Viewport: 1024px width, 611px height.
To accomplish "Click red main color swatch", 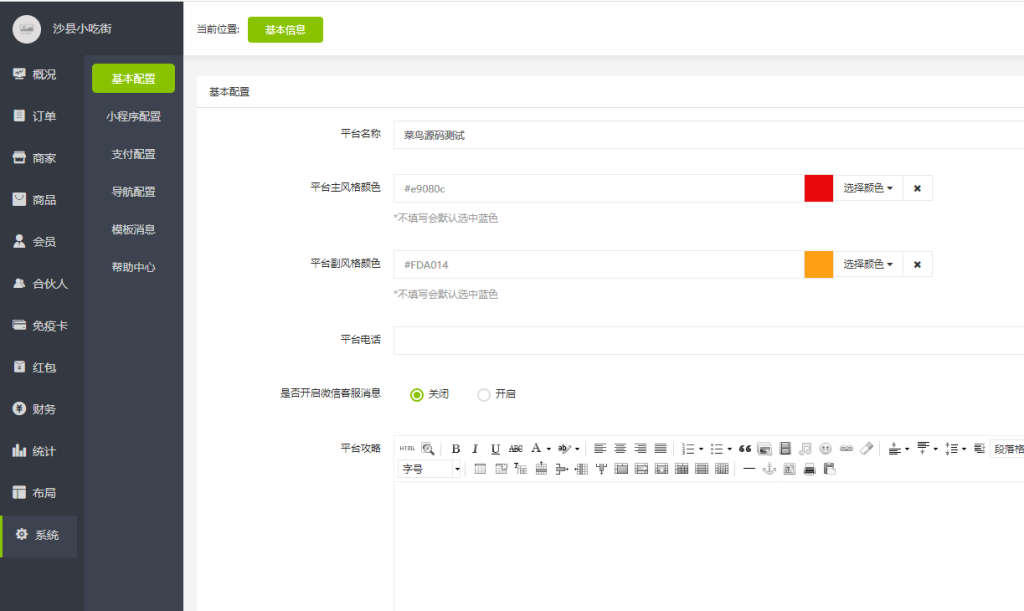I will [819, 188].
